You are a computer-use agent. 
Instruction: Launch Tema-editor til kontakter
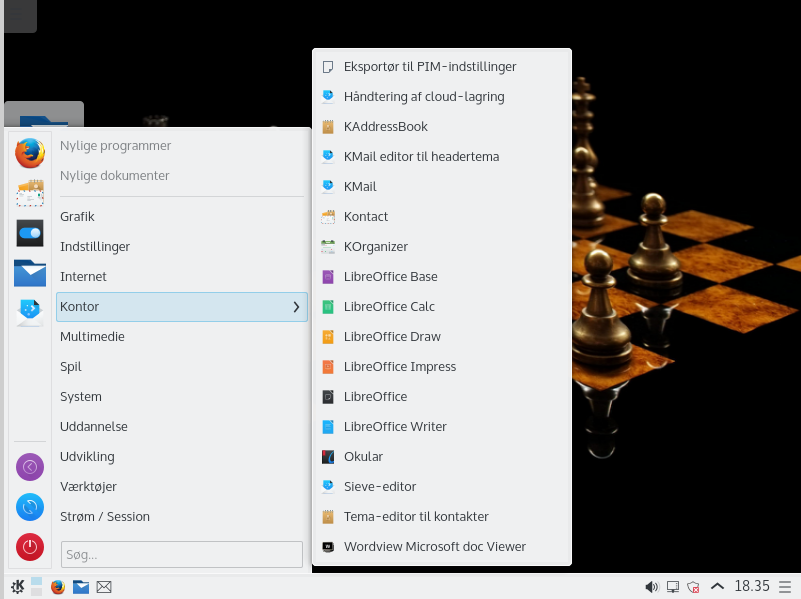click(442, 517)
